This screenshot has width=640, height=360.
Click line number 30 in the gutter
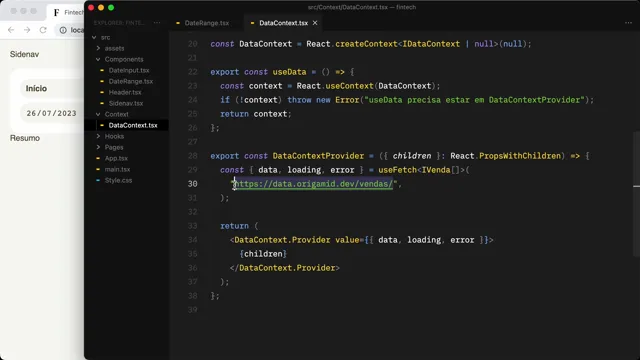193,184
